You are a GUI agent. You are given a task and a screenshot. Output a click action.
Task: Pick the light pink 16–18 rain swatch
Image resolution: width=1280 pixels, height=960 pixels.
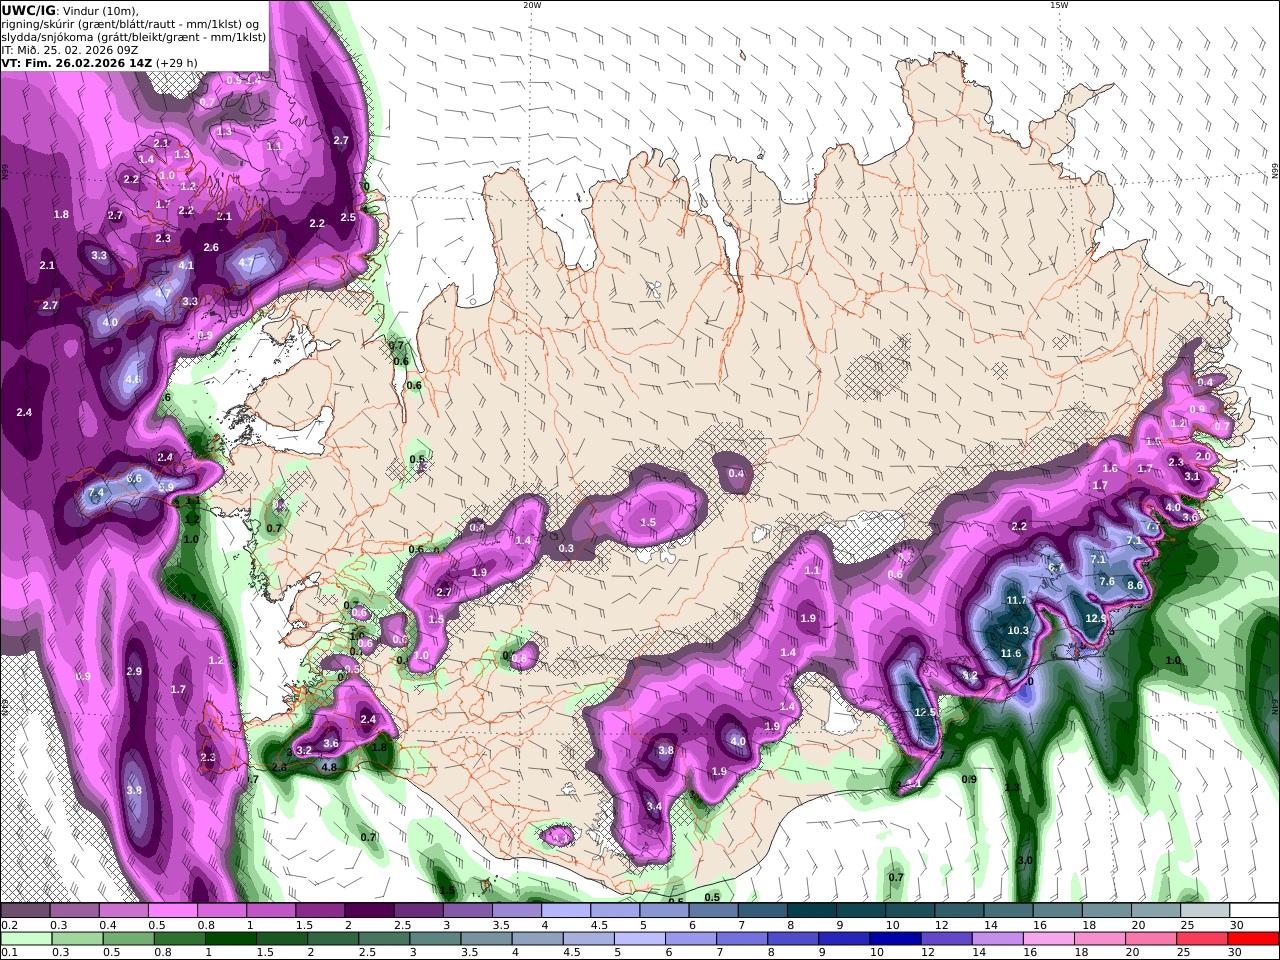(1048, 939)
